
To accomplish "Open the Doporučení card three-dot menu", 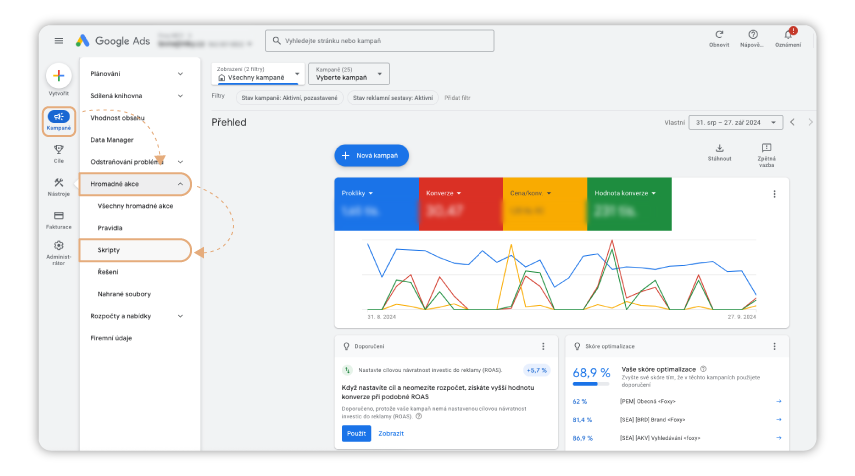I will pyautogui.click(x=543, y=346).
